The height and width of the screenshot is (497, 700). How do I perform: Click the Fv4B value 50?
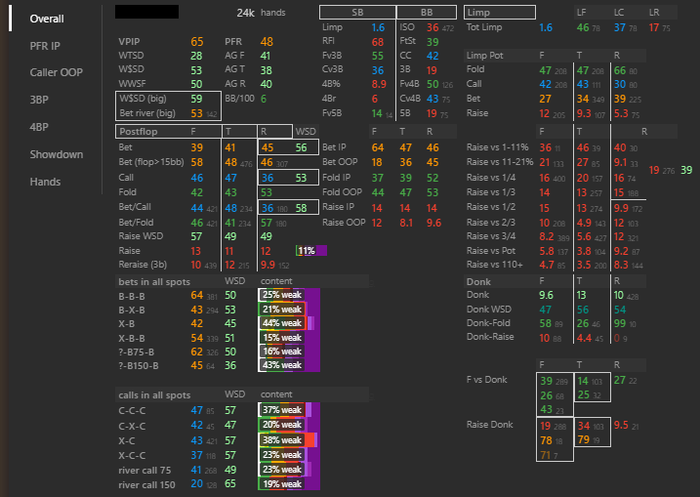[432, 84]
